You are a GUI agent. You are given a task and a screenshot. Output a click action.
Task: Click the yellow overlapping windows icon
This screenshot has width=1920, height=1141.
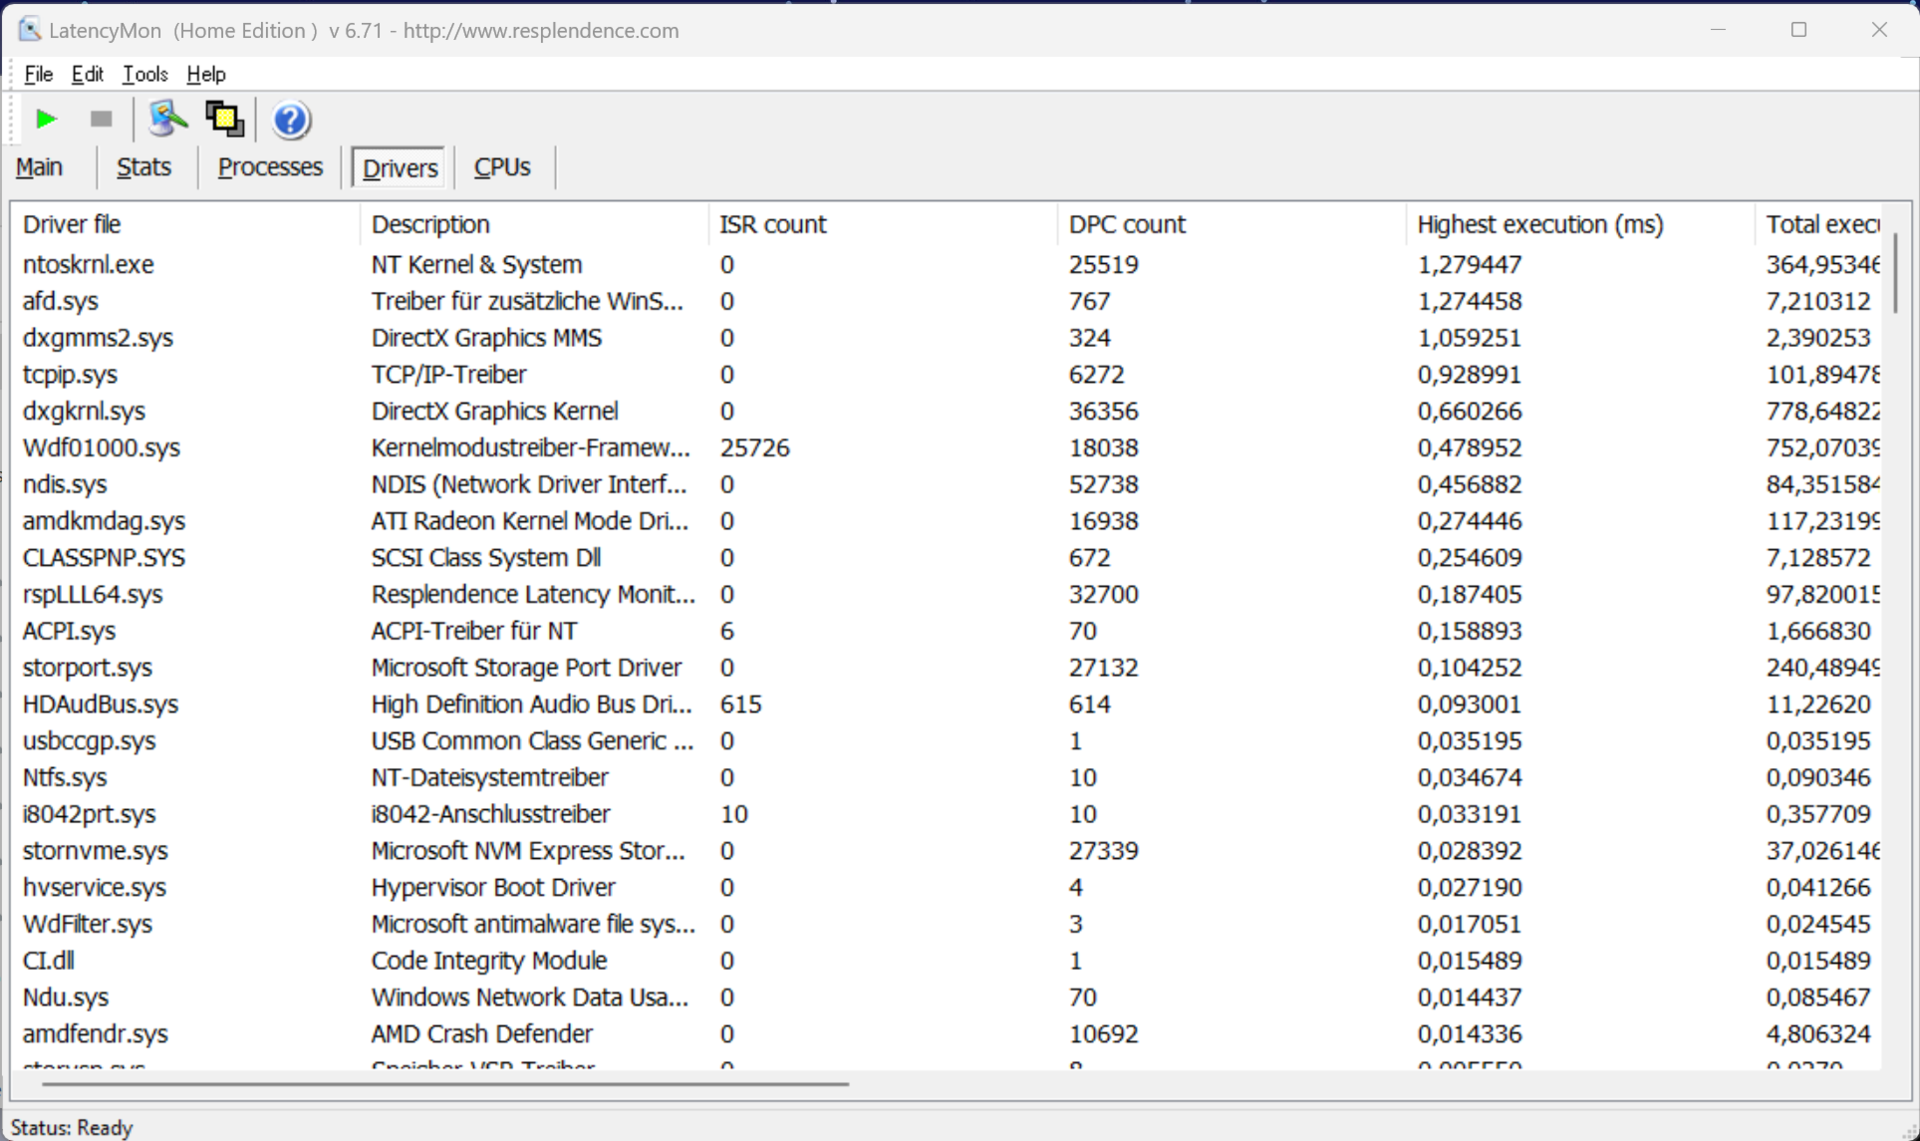click(x=225, y=119)
